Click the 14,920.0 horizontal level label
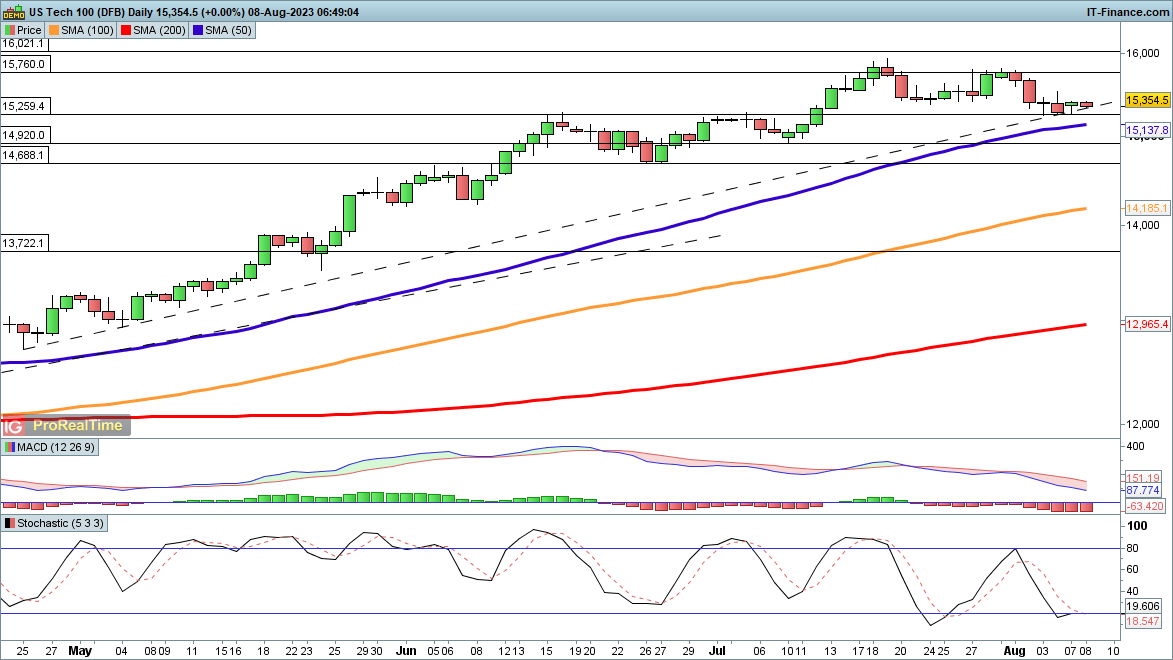 tap(25, 135)
